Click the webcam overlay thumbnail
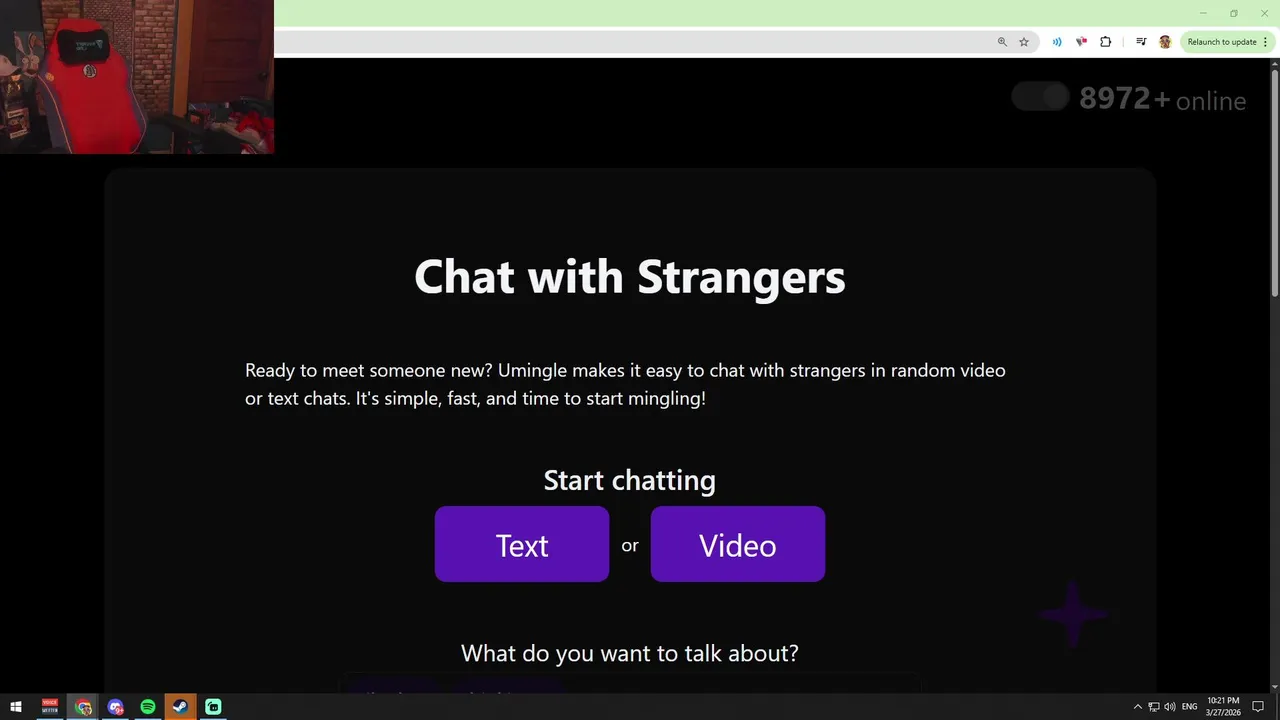Viewport: 1280px width, 720px height. coord(137,77)
